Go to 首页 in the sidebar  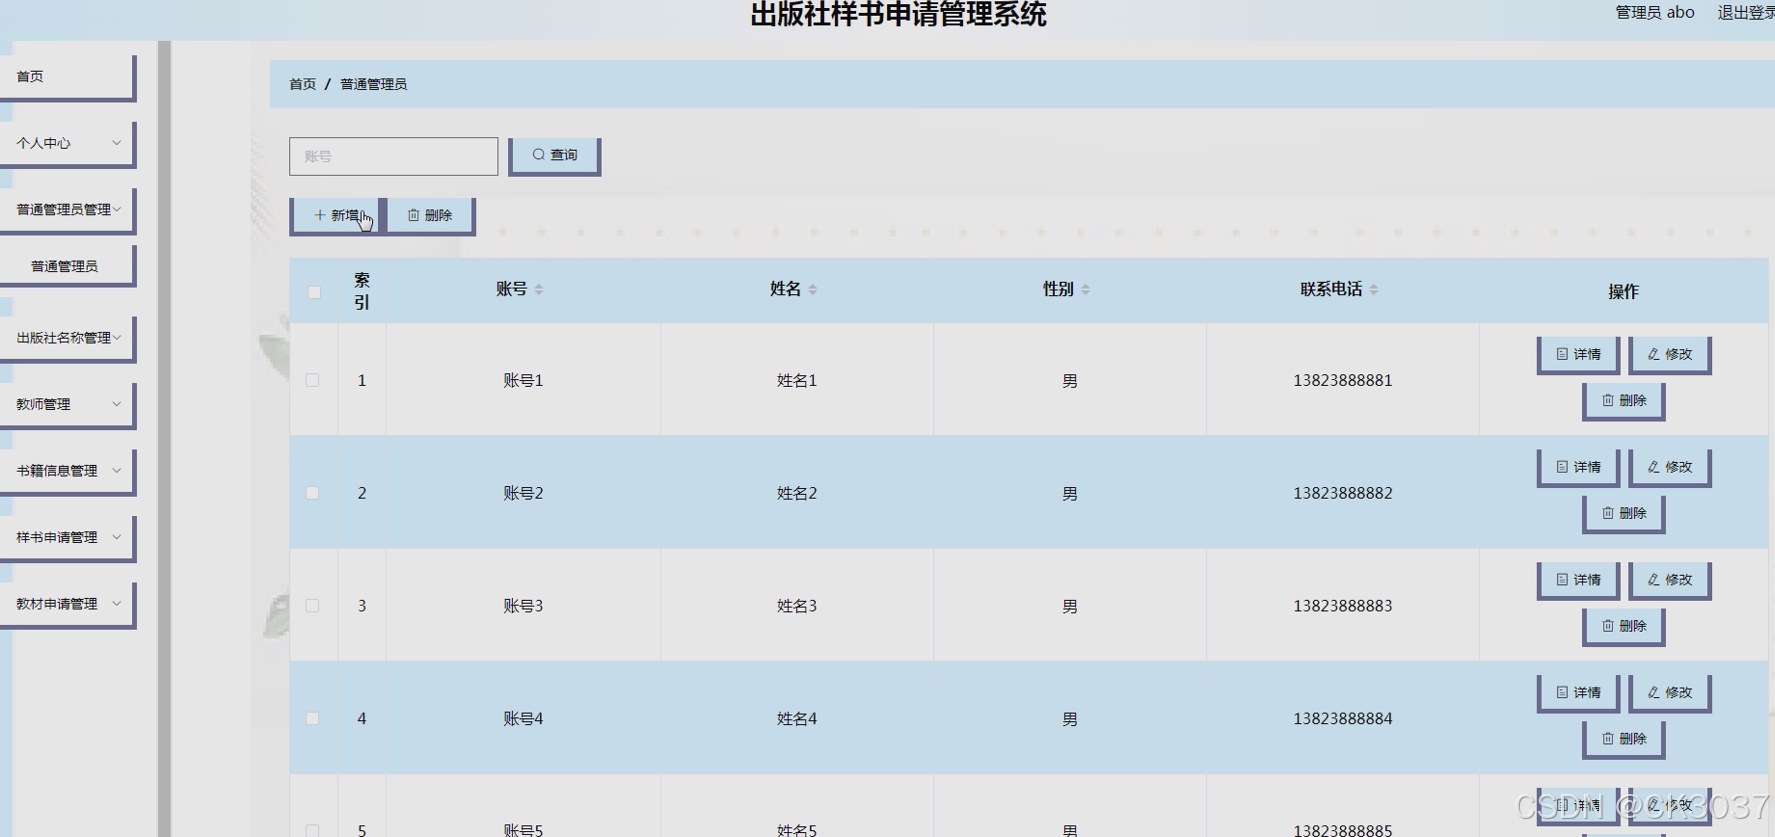click(67, 77)
